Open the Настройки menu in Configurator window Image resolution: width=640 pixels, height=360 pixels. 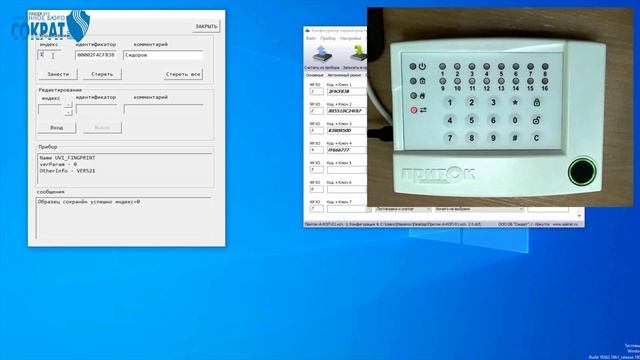click(350, 38)
